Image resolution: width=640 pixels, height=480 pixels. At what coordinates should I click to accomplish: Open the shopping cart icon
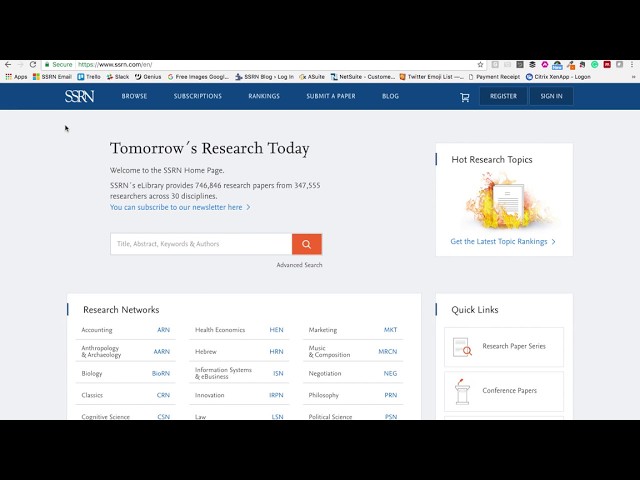pos(464,97)
